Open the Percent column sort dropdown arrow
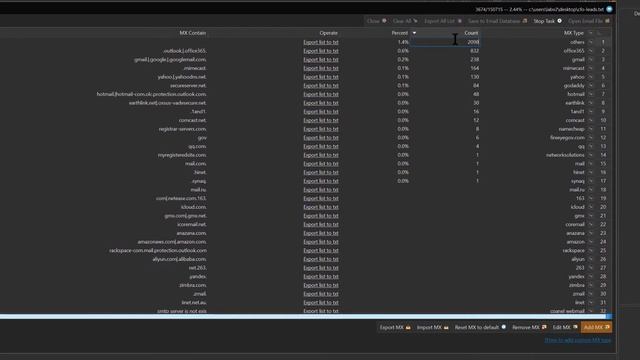Screen dimensions: 640x360 pos(414,33)
